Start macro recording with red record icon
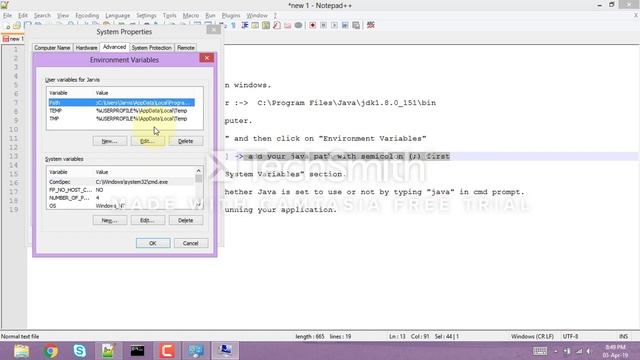This screenshot has width=640, height=360. (312, 25)
